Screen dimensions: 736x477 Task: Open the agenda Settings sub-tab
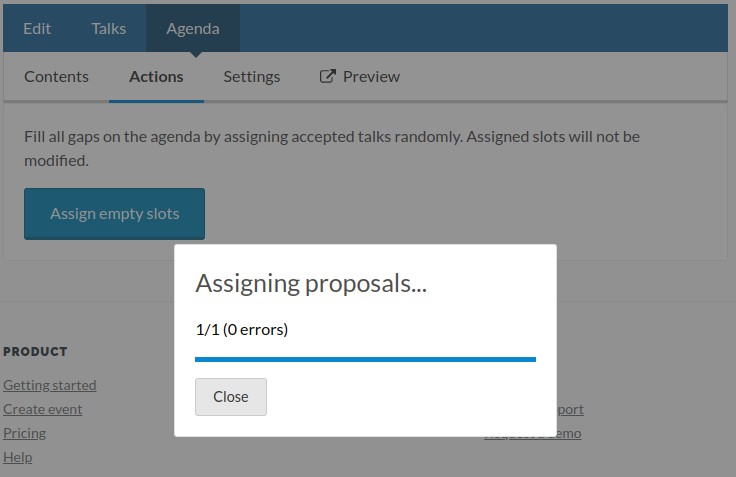tap(252, 77)
